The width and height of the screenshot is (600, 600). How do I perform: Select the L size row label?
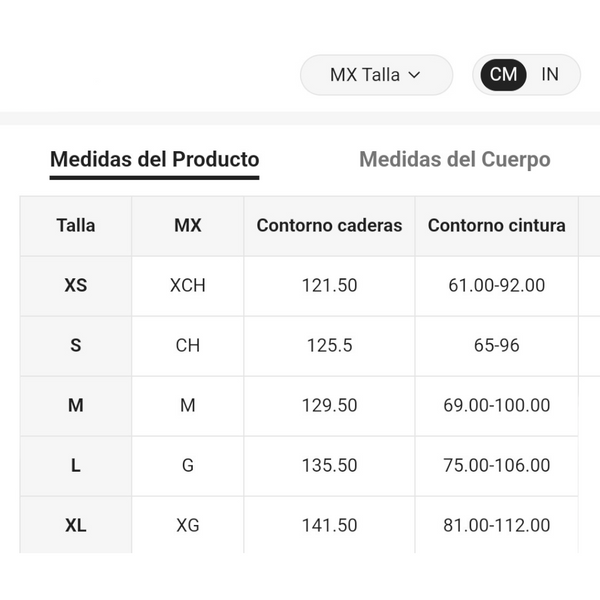pyautogui.click(x=76, y=466)
